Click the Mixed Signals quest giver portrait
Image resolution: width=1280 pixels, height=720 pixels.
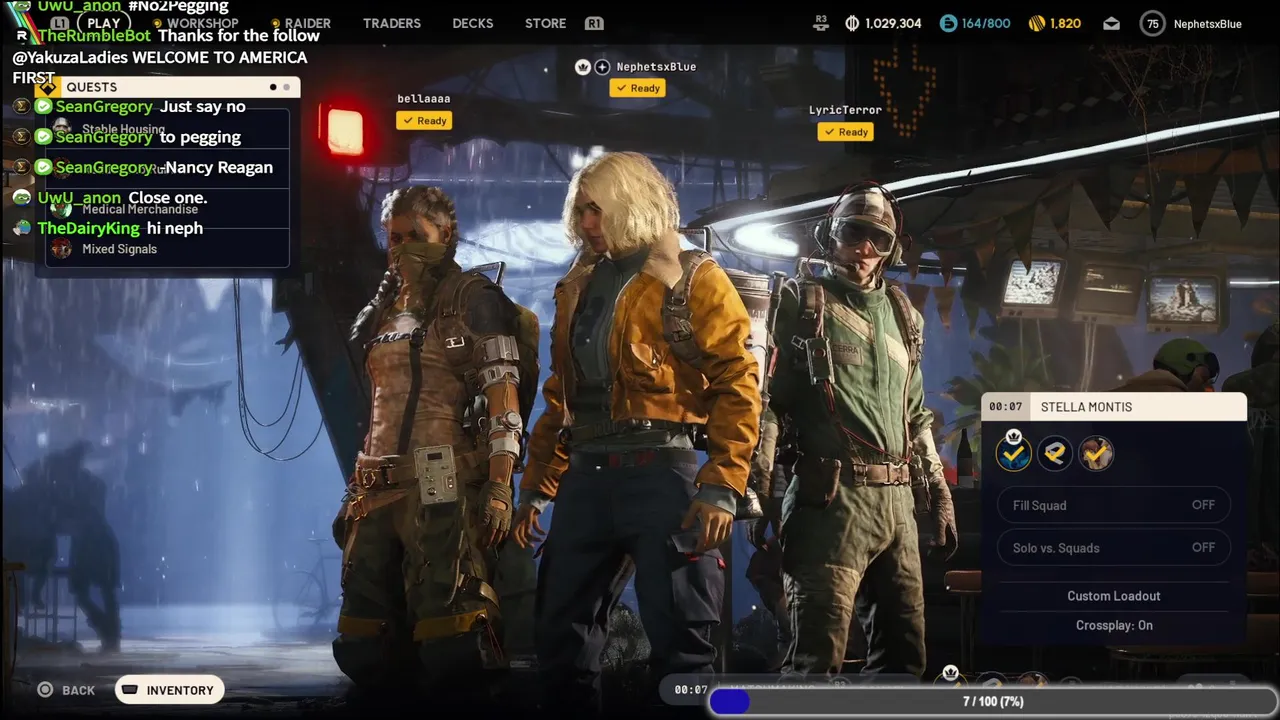(x=62, y=249)
